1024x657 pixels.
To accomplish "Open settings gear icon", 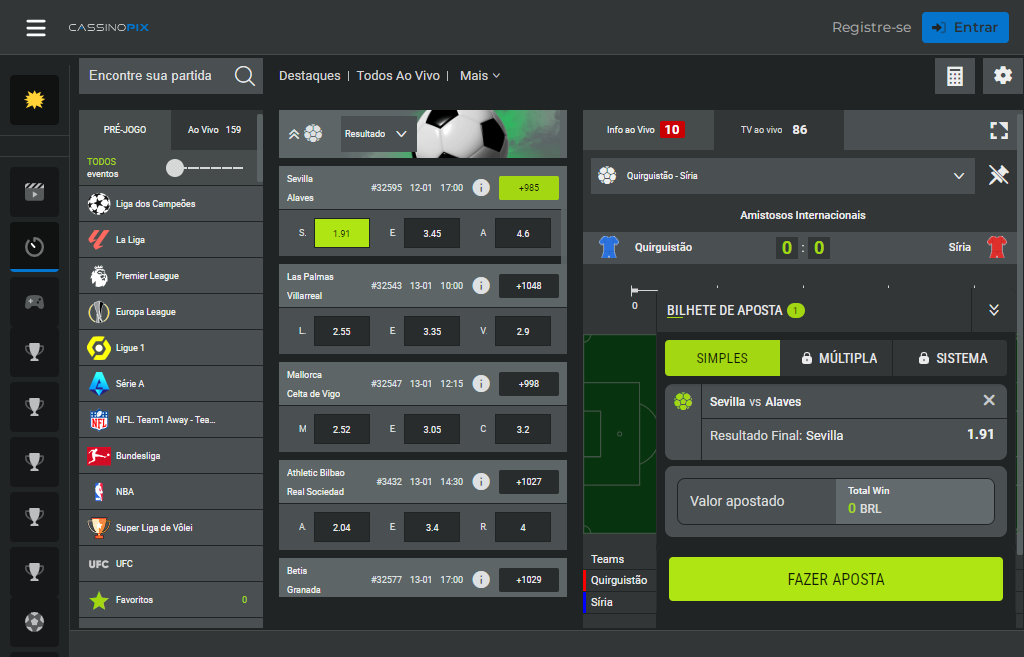I will click(1003, 76).
